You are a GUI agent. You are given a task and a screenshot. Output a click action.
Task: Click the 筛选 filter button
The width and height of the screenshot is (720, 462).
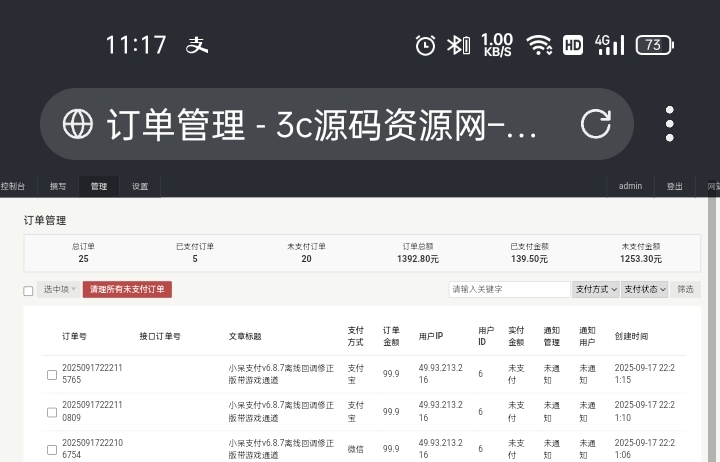click(685, 289)
